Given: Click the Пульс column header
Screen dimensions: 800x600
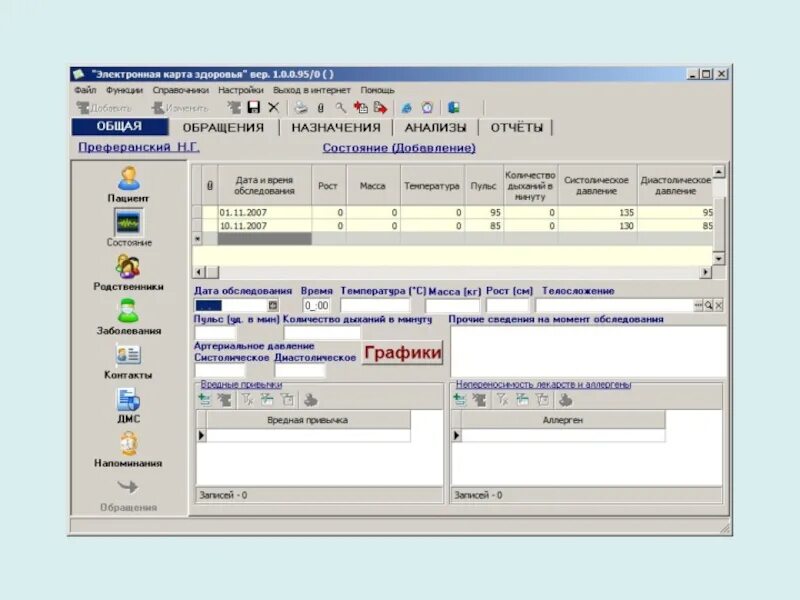Looking at the screenshot, I should coord(484,186).
